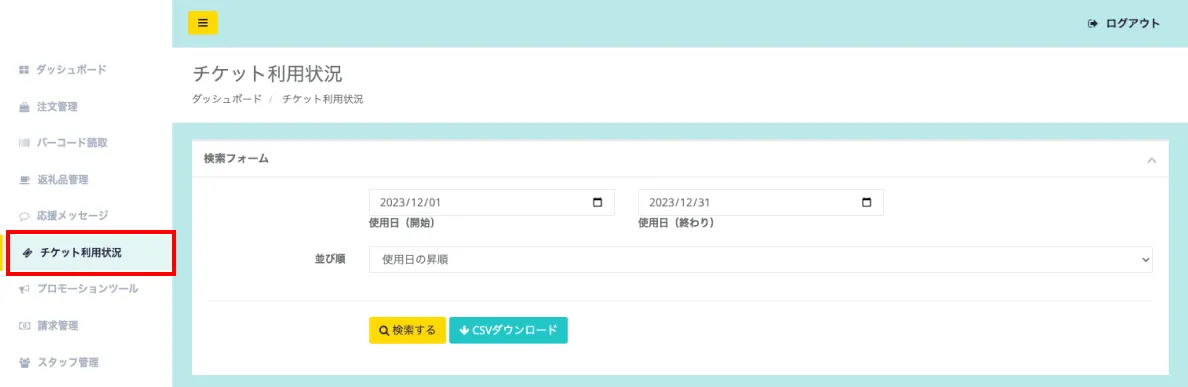The height and width of the screenshot is (387, 1188).
Task: Click the start date field 2023/12/01
Action: click(491, 202)
